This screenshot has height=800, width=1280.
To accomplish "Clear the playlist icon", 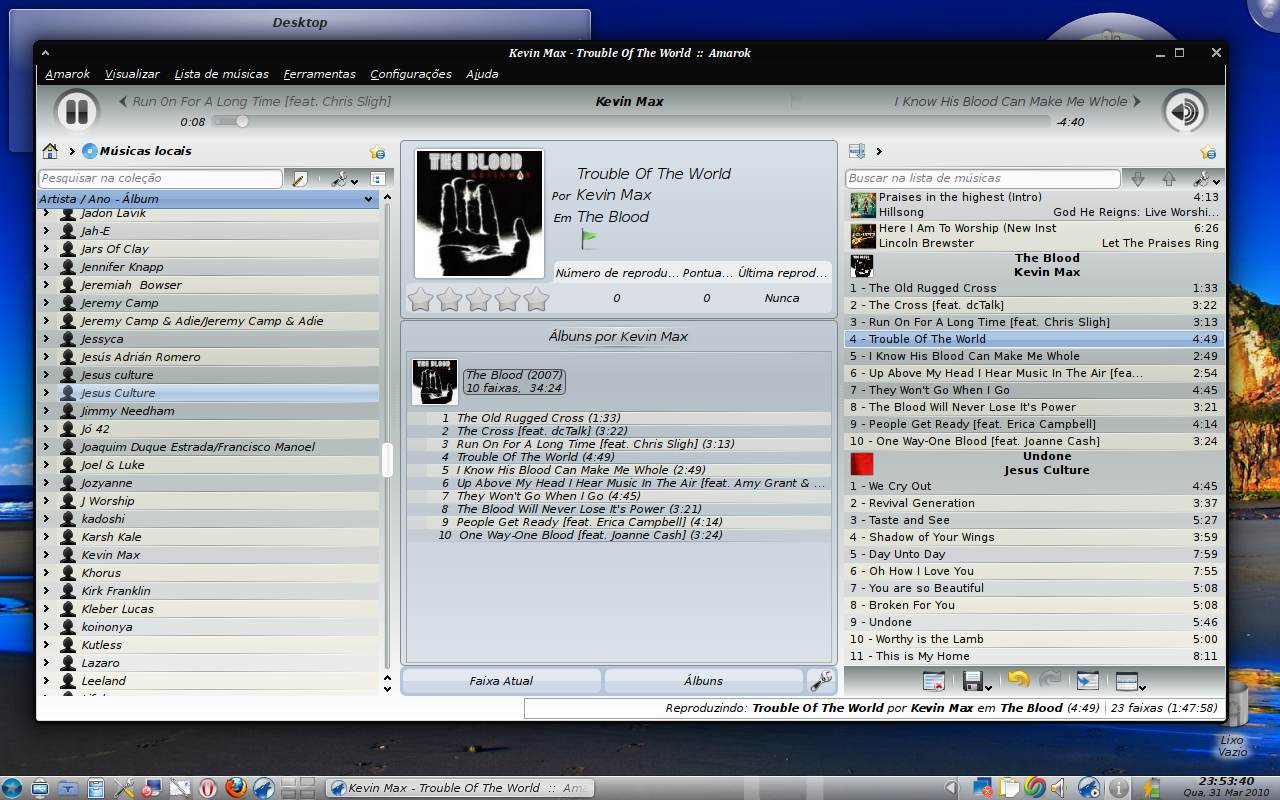I will click(934, 682).
